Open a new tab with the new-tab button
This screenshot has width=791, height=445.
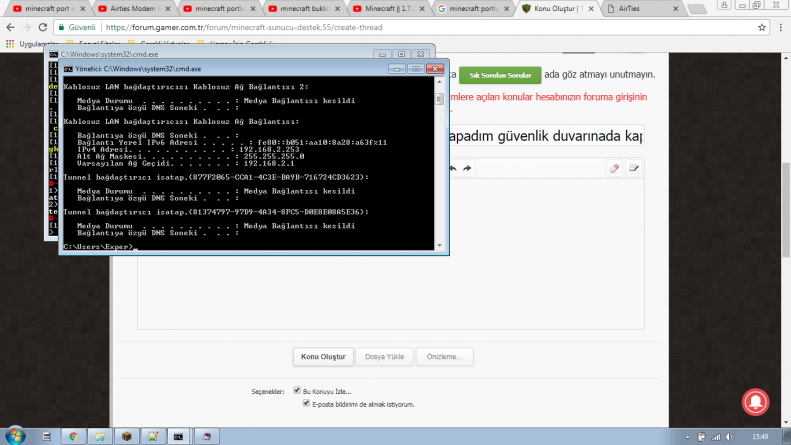(x=697, y=9)
